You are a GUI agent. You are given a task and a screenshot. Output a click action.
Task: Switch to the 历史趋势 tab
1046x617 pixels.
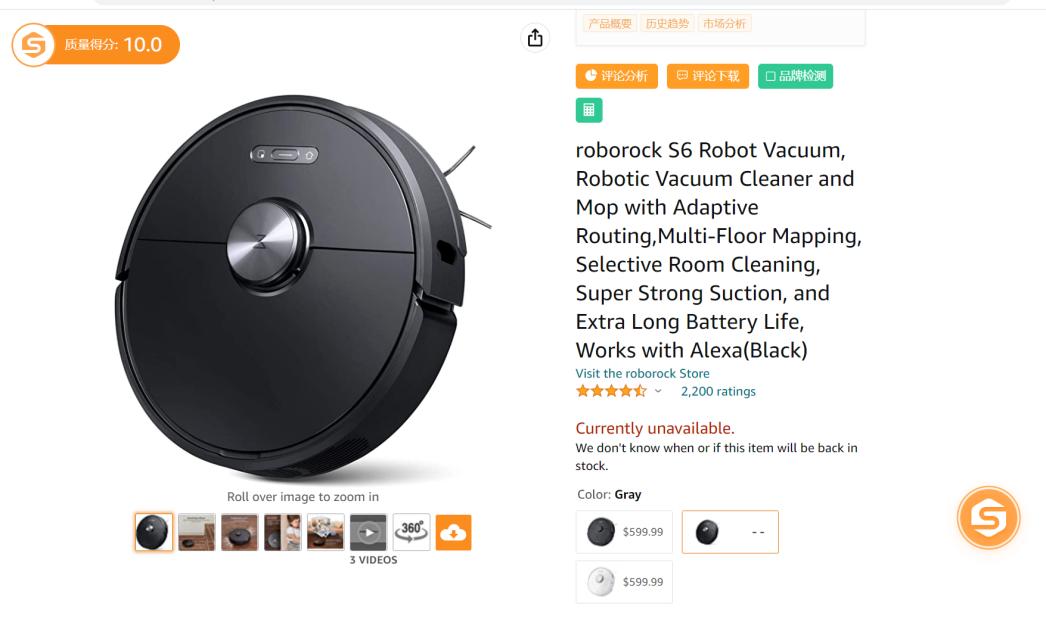coord(667,23)
